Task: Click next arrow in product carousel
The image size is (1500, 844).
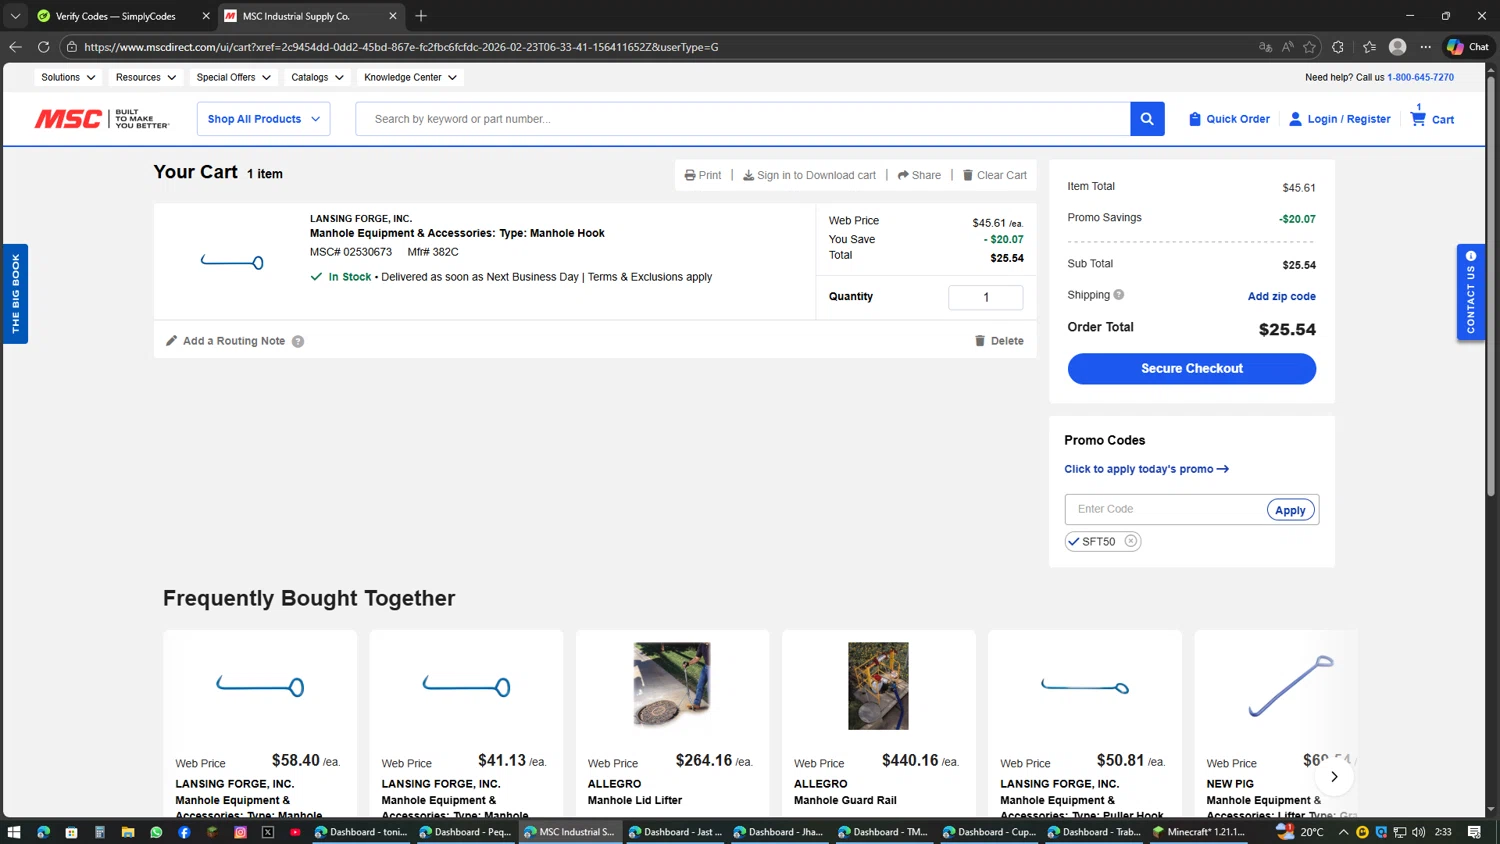Action: pyautogui.click(x=1334, y=777)
